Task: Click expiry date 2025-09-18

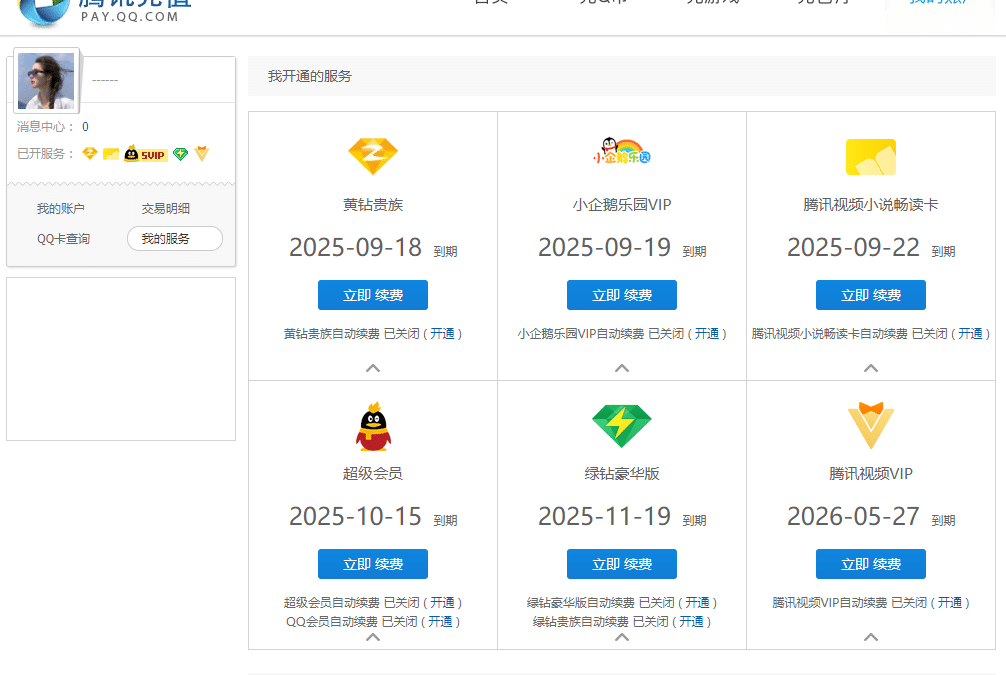Action: [x=355, y=248]
